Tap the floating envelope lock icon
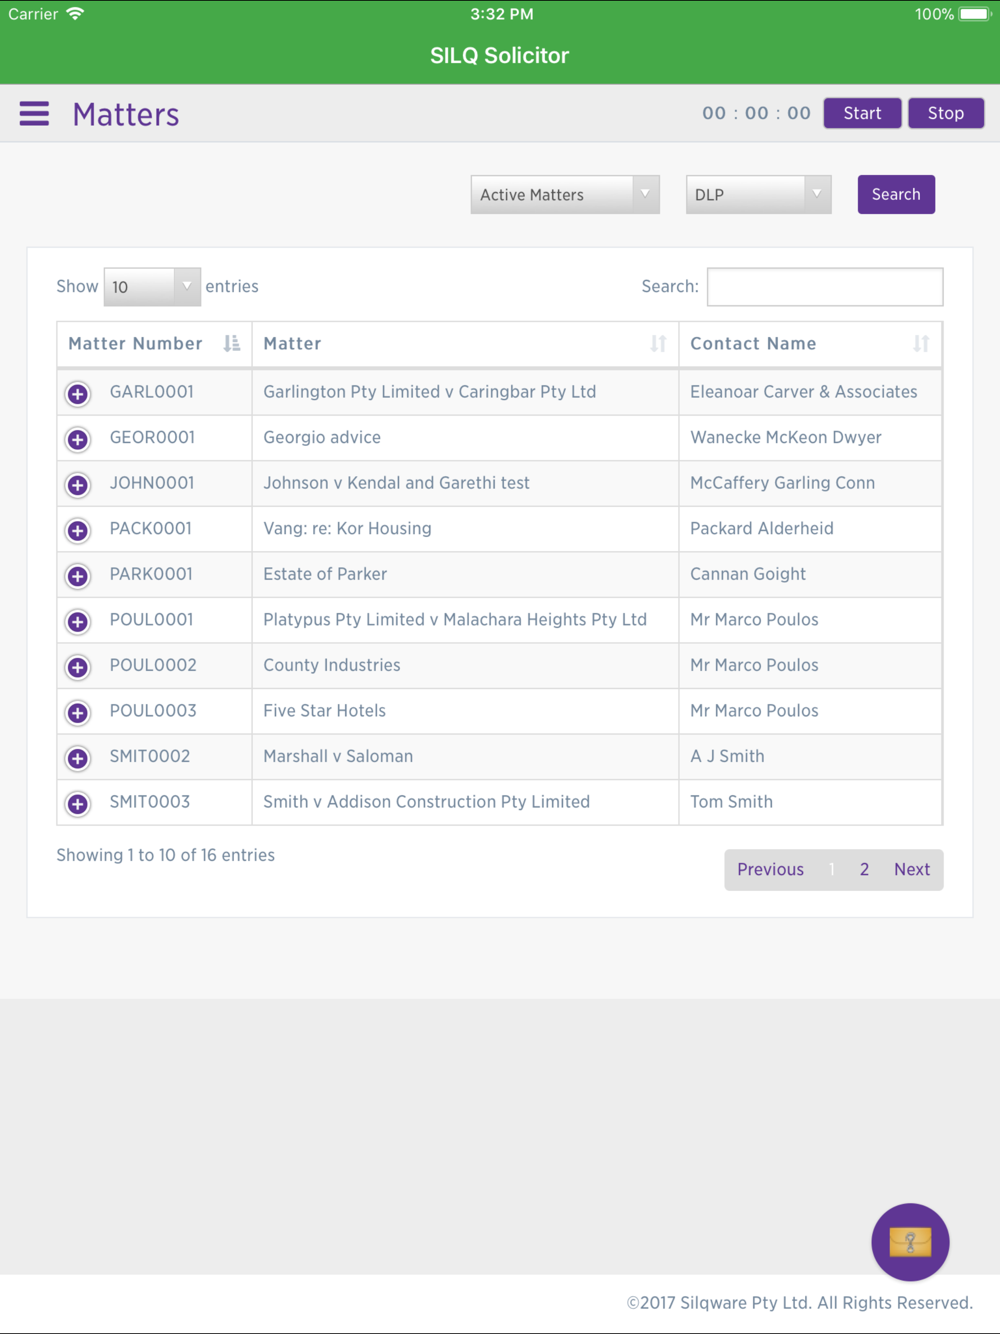 click(x=910, y=1242)
